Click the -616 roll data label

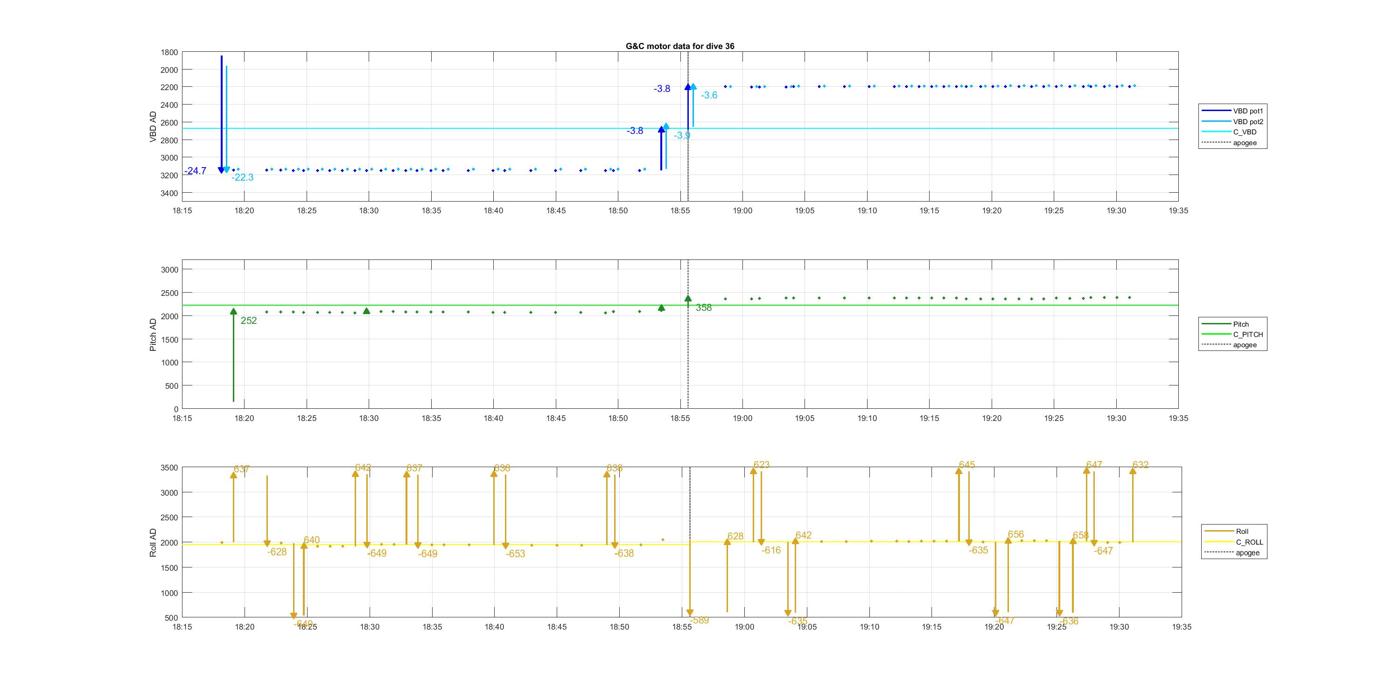point(771,550)
